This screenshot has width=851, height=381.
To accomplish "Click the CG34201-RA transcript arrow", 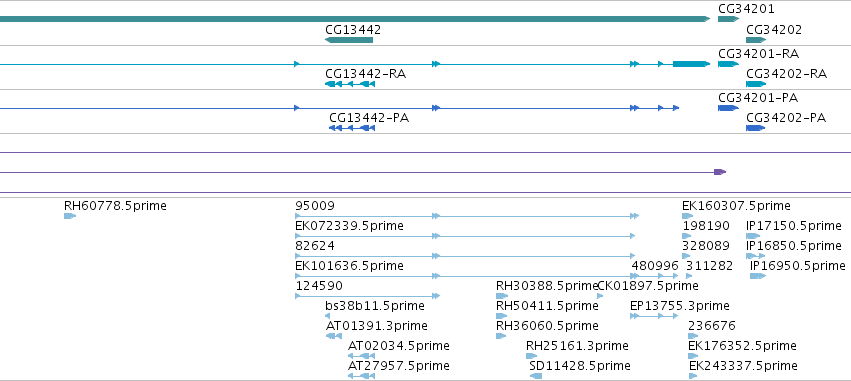I will pos(728,64).
